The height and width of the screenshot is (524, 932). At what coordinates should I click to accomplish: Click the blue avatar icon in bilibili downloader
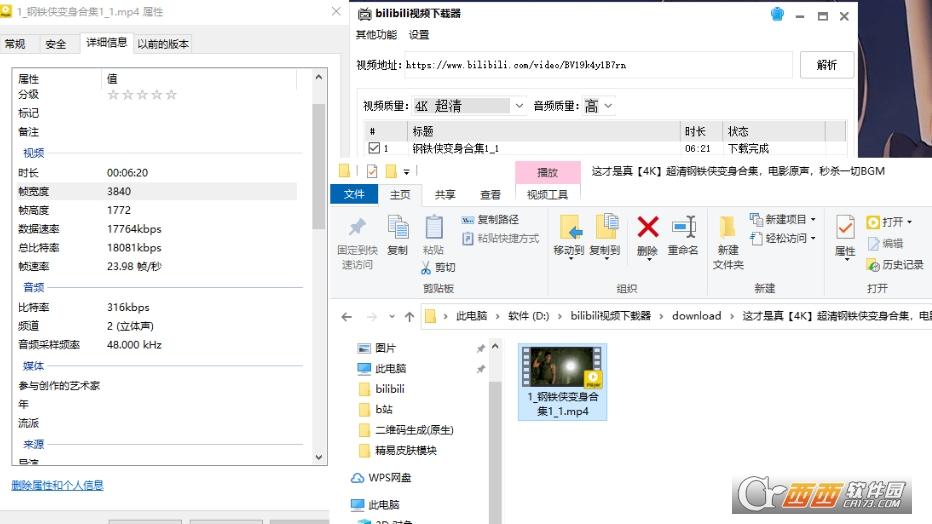pos(777,14)
